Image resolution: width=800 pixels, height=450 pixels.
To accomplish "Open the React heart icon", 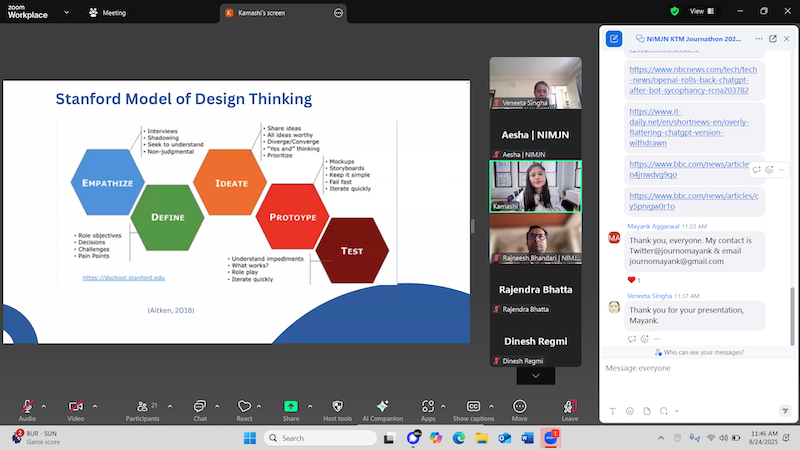I will (x=244, y=406).
